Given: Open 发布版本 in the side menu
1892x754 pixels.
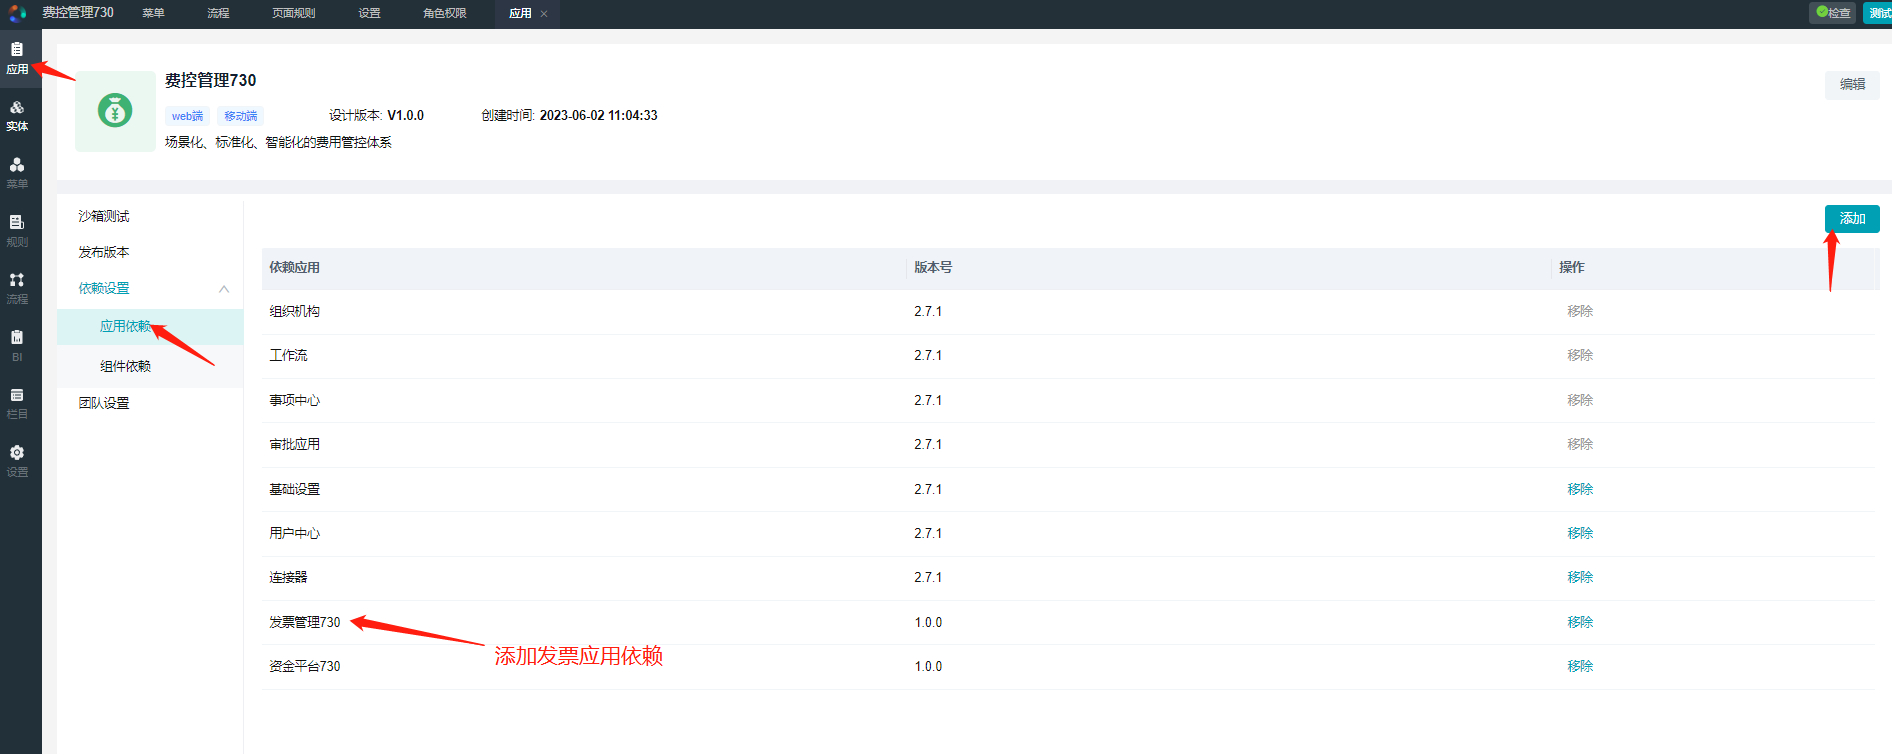Looking at the screenshot, I should coord(104,252).
